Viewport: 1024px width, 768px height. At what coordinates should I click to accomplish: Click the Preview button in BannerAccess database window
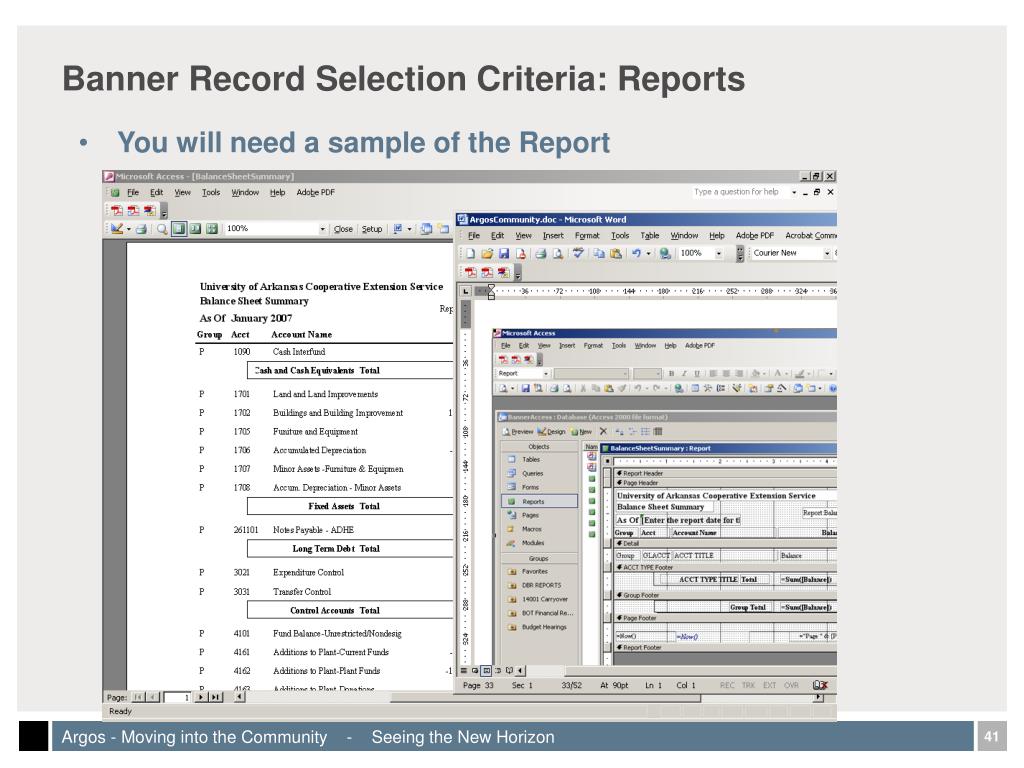pos(518,432)
